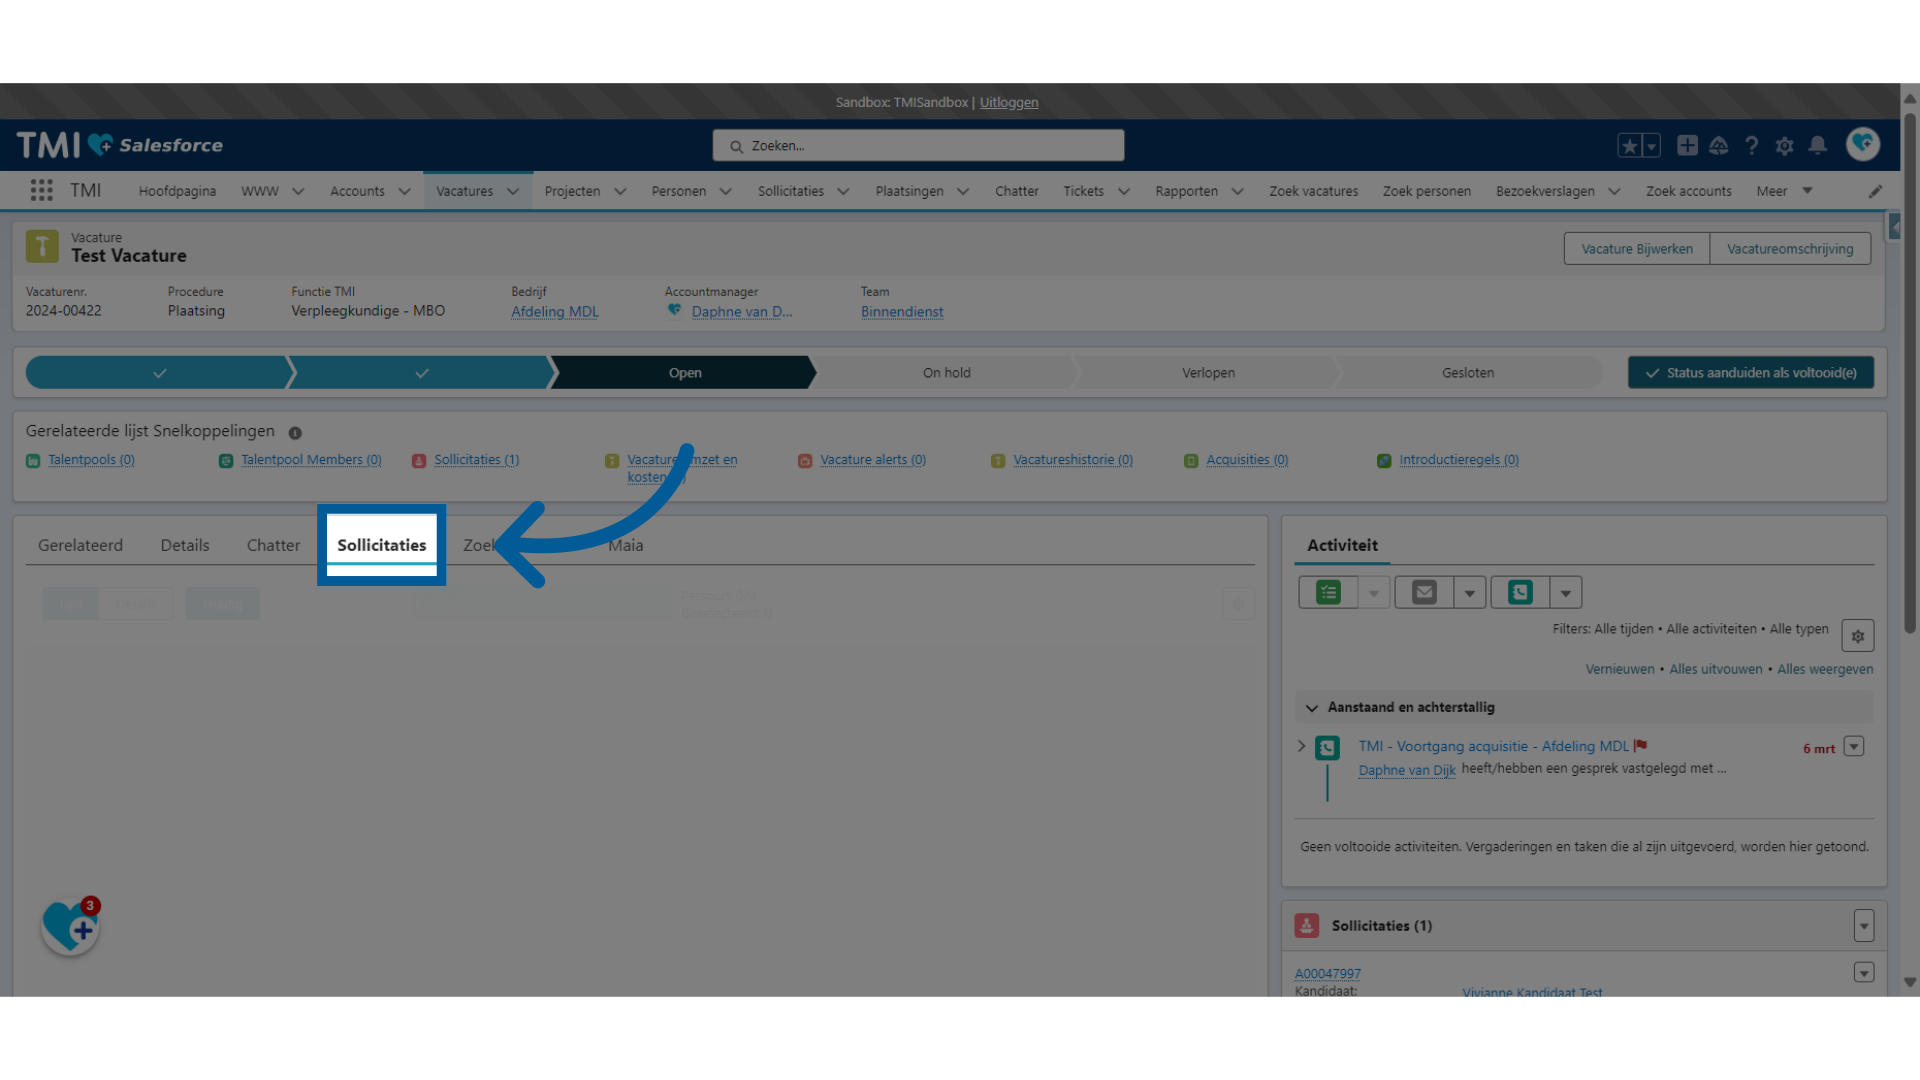
Task: Expand the TMI Voortgang acquisitie item
Action: tap(1304, 745)
